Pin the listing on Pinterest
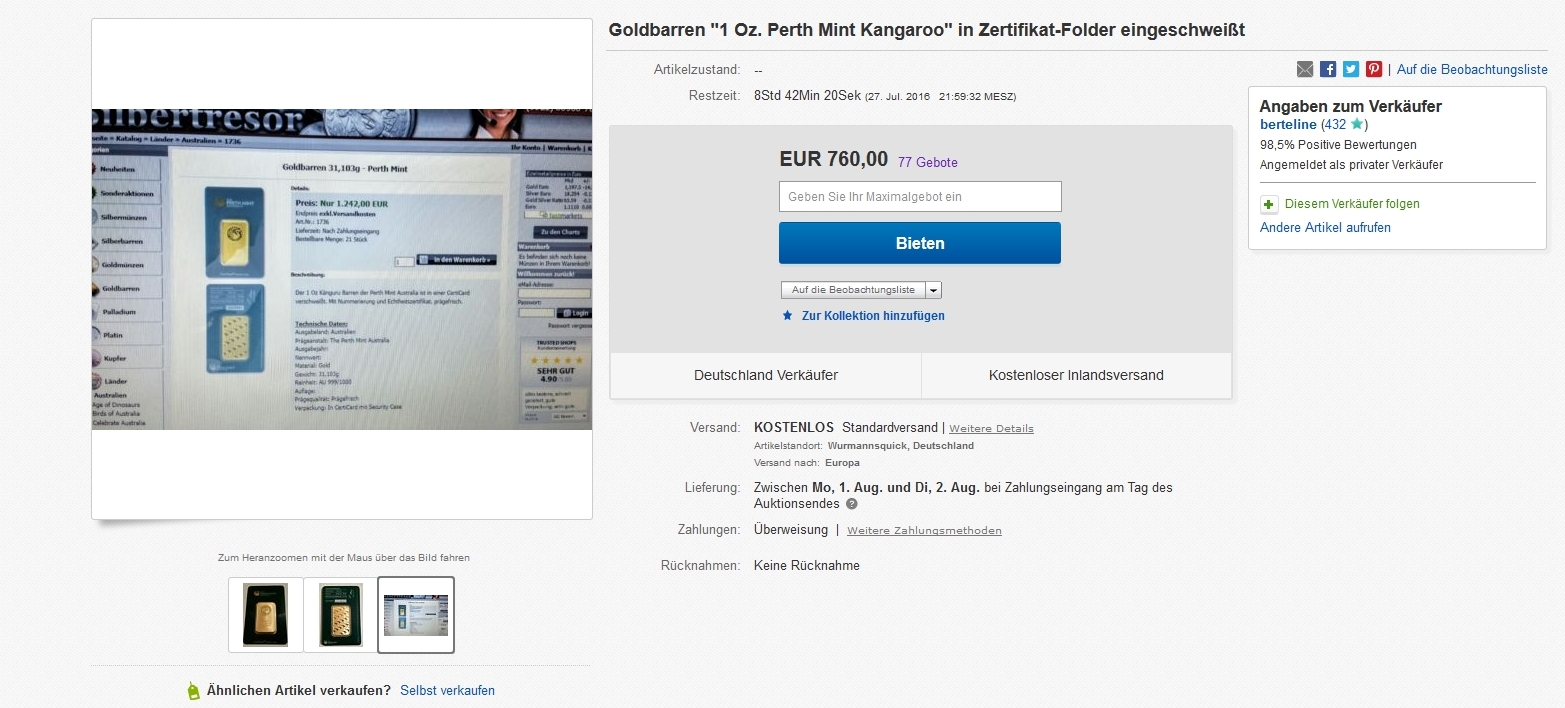This screenshot has height=708, width=1565. click(1374, 69)
